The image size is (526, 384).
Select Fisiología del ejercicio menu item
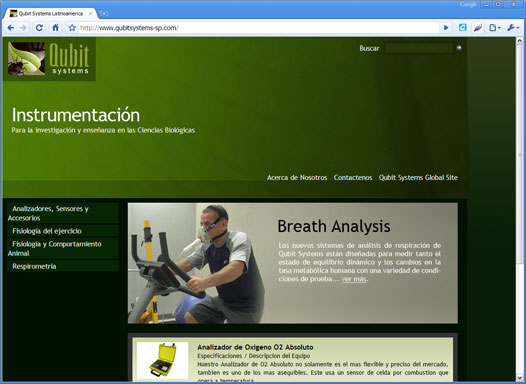pos(63,231)
